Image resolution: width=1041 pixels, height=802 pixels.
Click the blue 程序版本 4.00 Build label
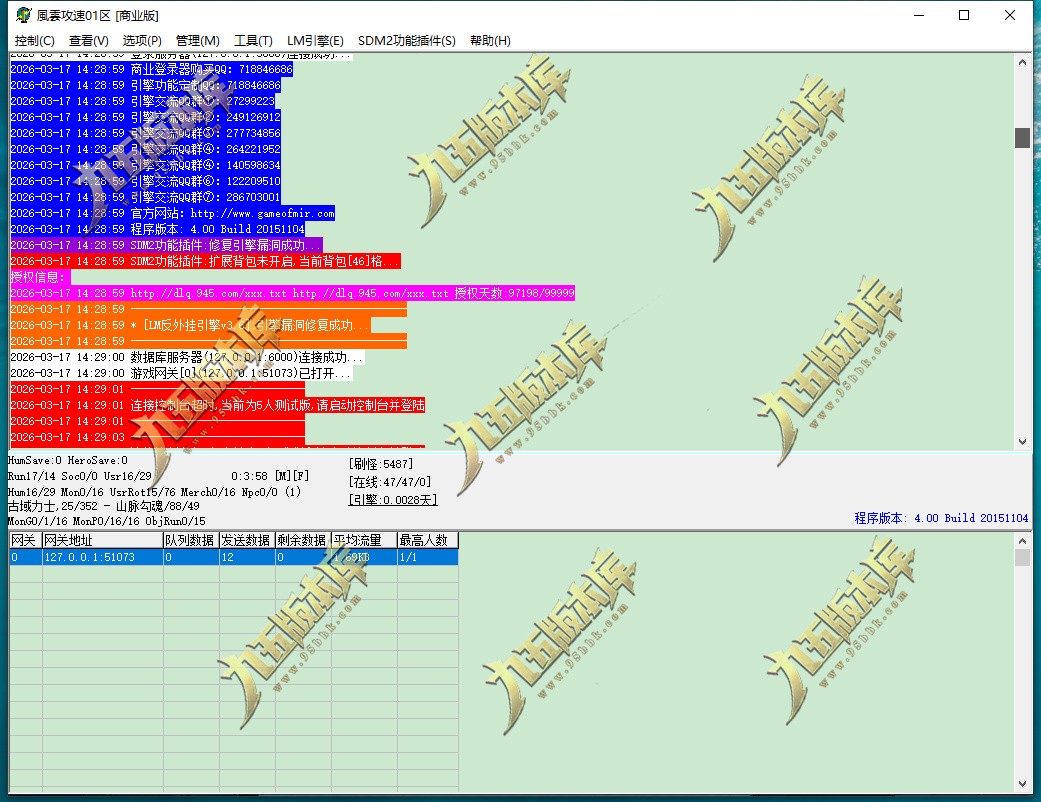point(941,518)
